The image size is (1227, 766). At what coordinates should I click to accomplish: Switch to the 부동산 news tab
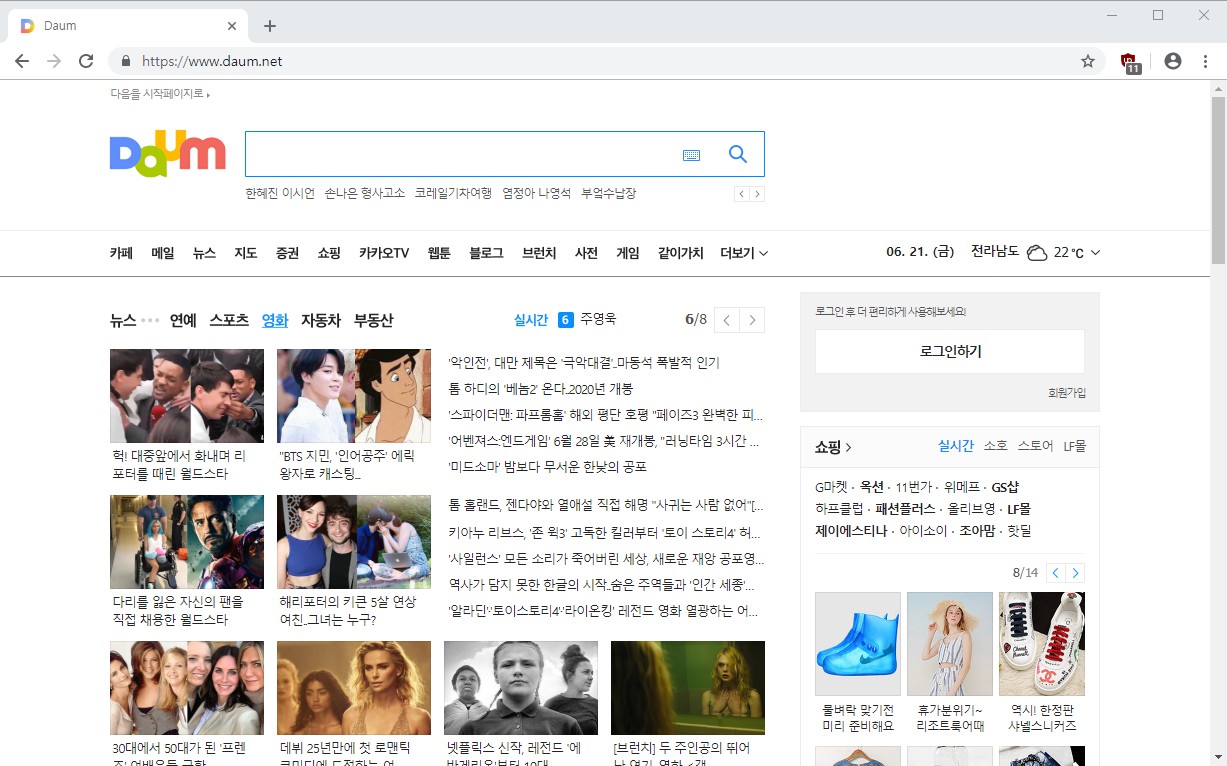(373, 320)
